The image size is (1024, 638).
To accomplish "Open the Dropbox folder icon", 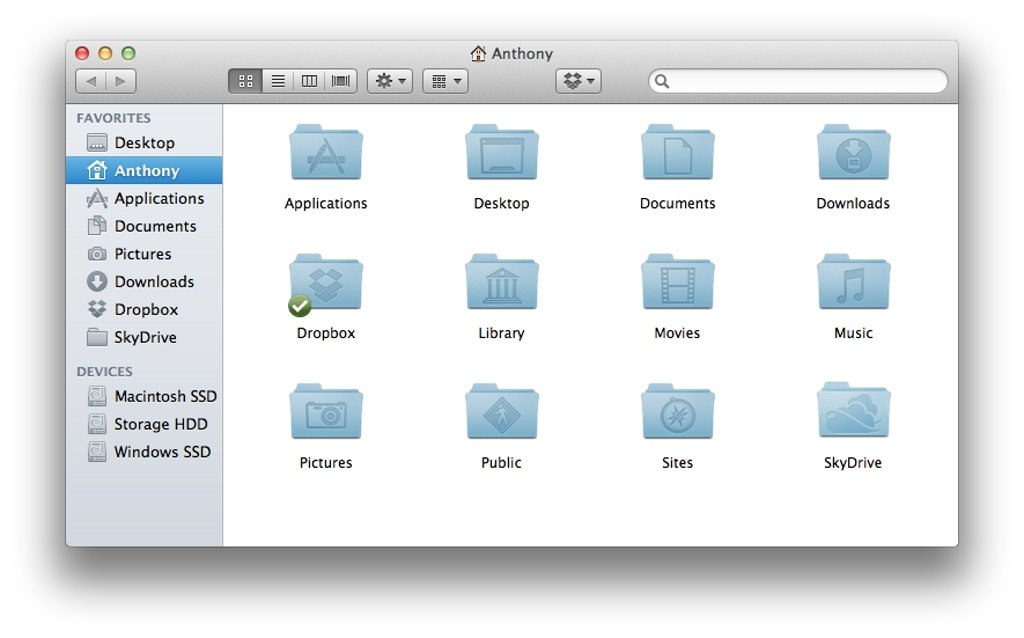I will [x=326, y=282].
